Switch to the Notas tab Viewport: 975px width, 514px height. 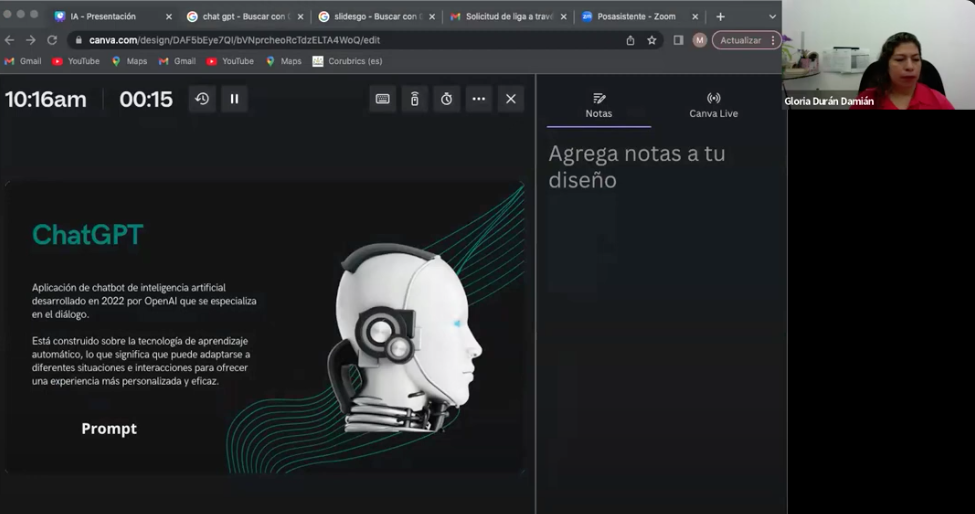(599, 106)
